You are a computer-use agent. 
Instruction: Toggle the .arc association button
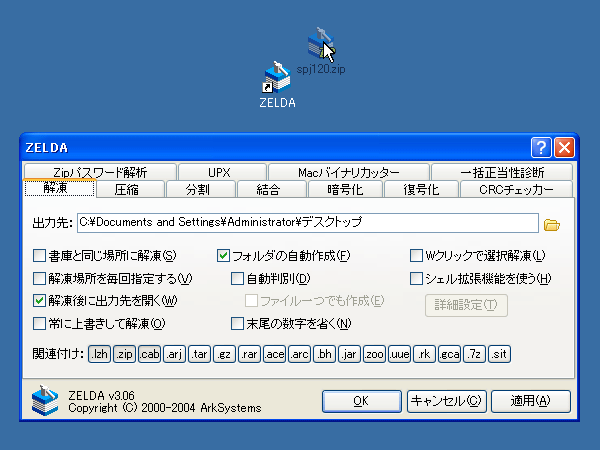pyautogui.click(x=299, y=354)
